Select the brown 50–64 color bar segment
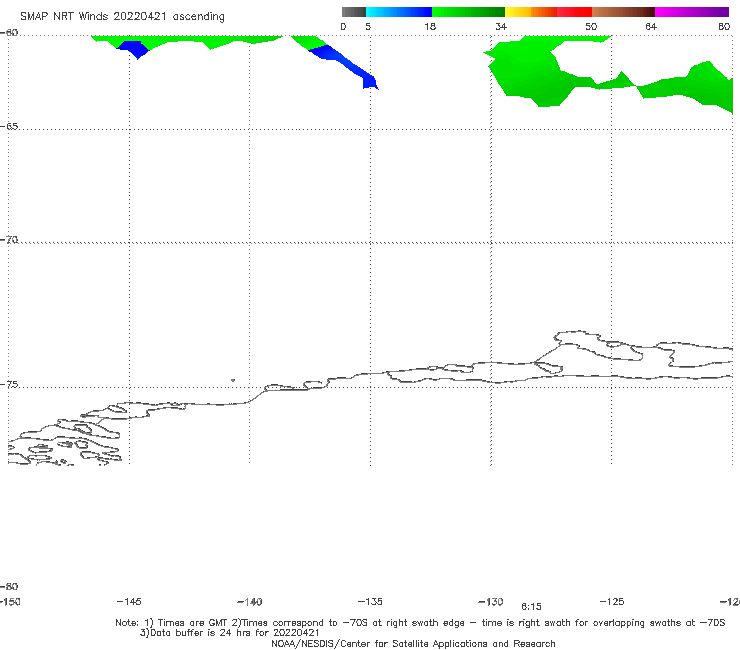The image size is (740, 650). 623,12
